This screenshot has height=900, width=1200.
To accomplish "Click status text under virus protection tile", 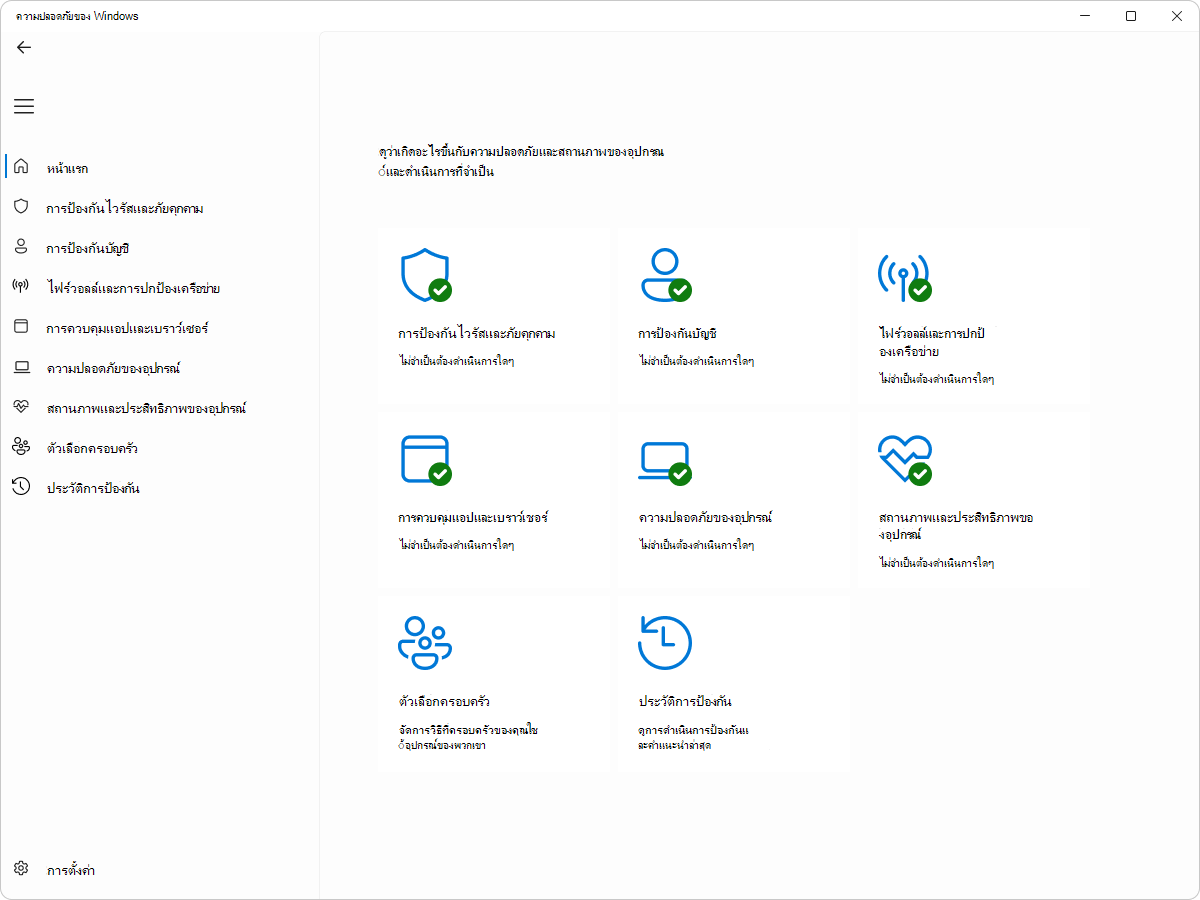I will point(456,361).
